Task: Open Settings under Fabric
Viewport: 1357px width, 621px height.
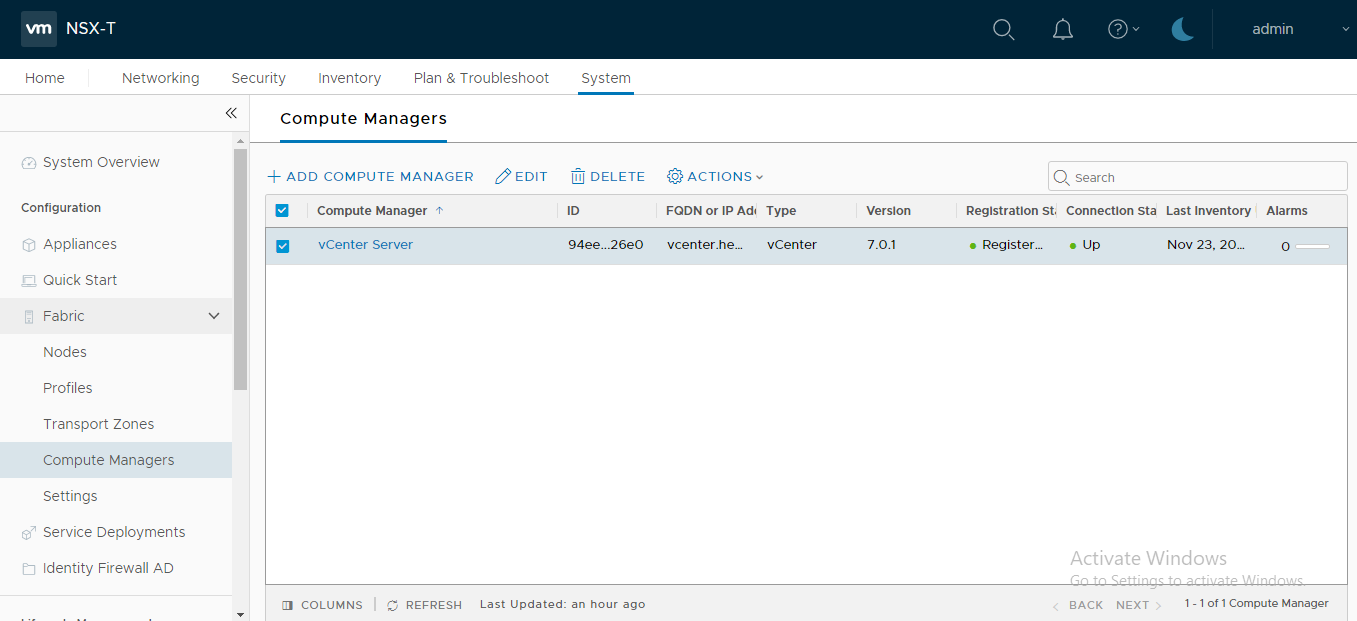Action: point(70,496)
